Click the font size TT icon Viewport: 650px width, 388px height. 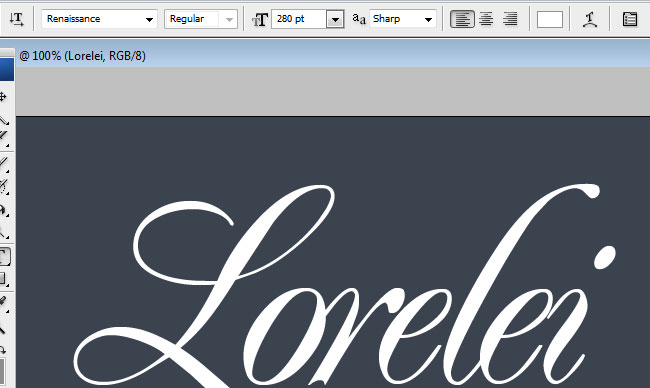260,19
